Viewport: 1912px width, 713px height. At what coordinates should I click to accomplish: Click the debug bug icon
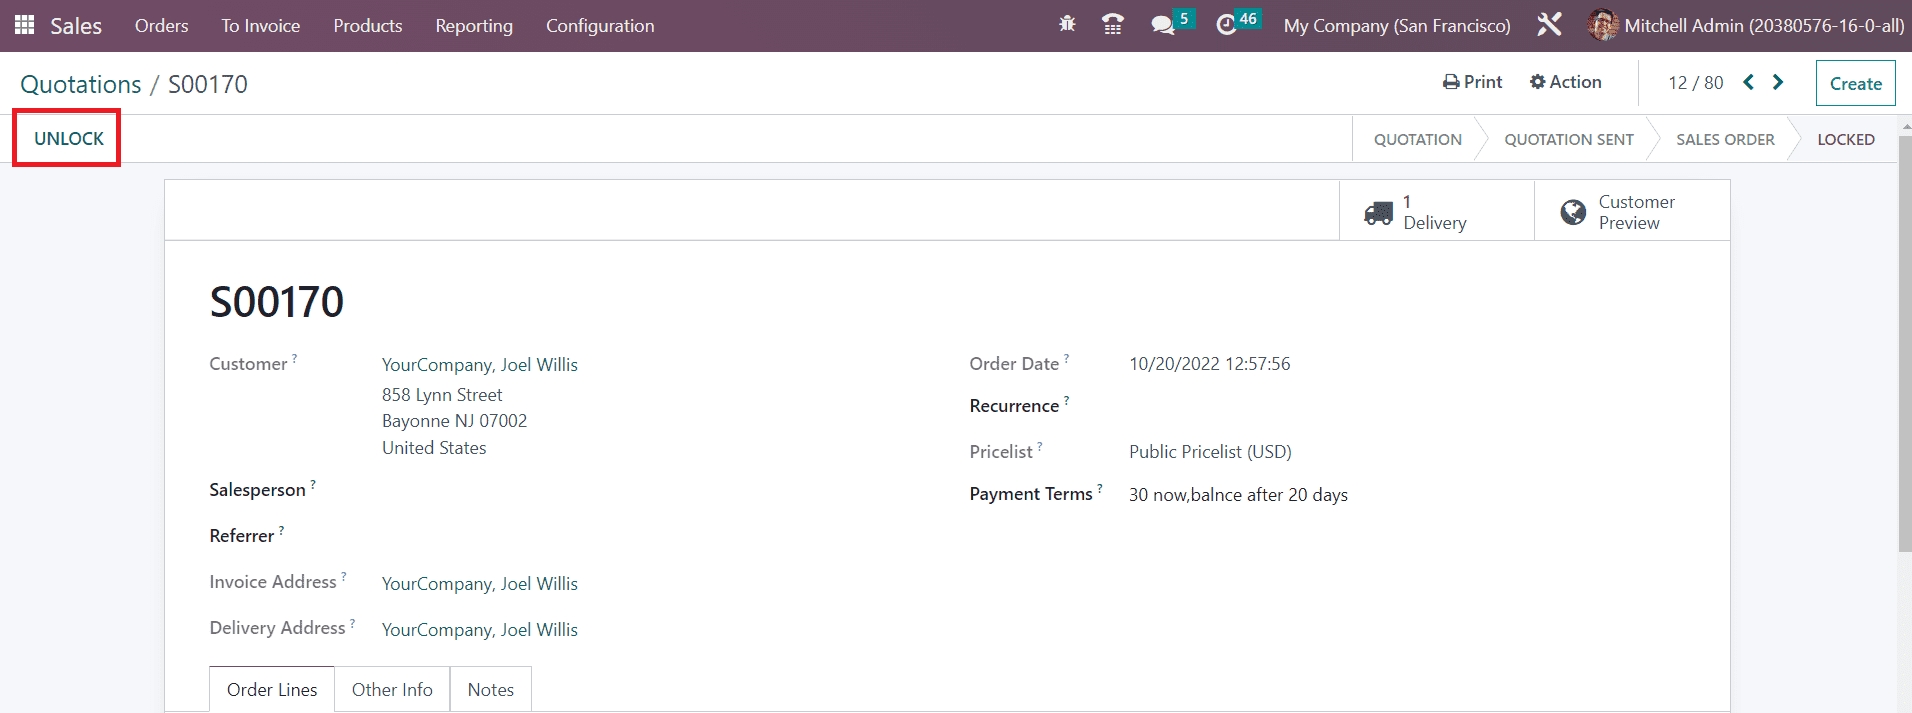[1067, 25]
